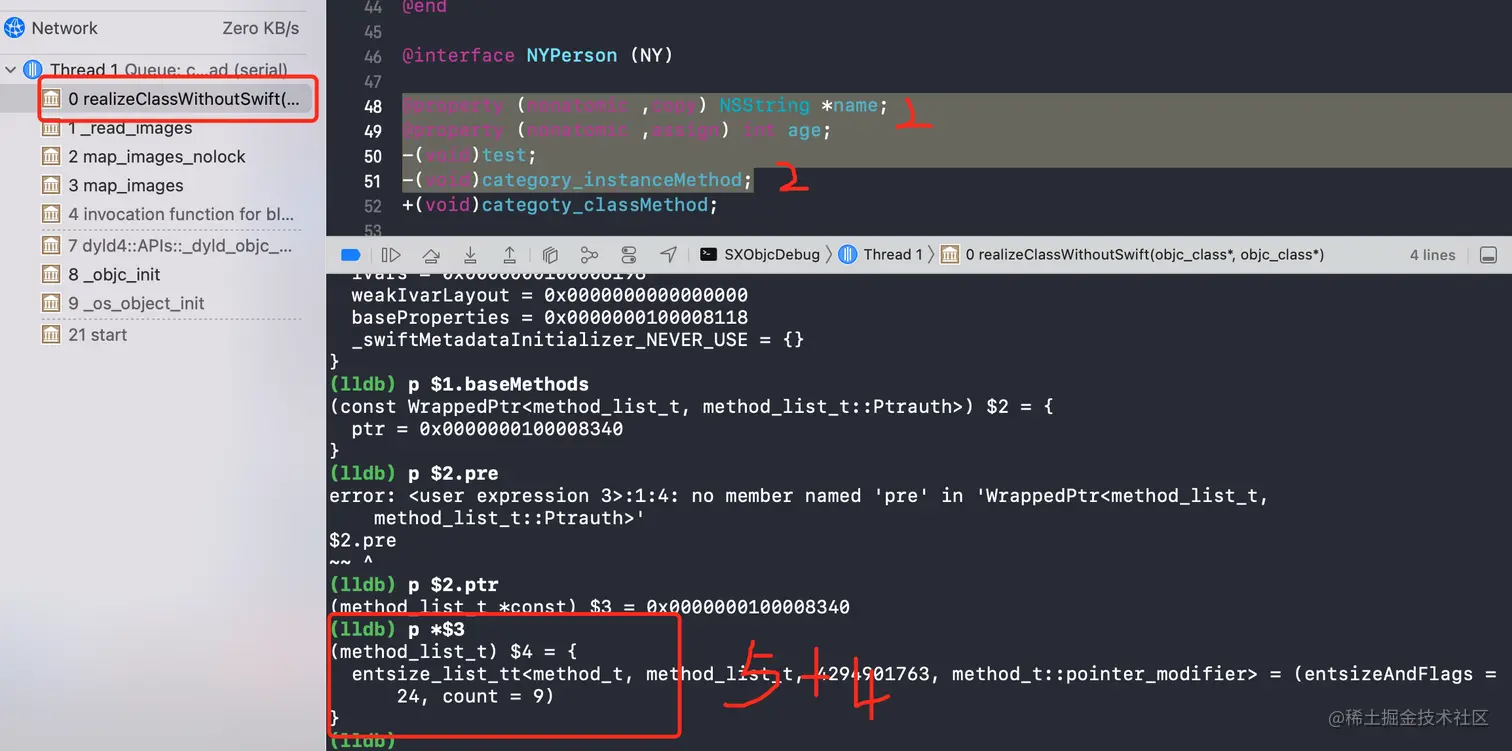Click the NSString *name property code
Viewport: 1512px width, 751px height.
[803, 106]
